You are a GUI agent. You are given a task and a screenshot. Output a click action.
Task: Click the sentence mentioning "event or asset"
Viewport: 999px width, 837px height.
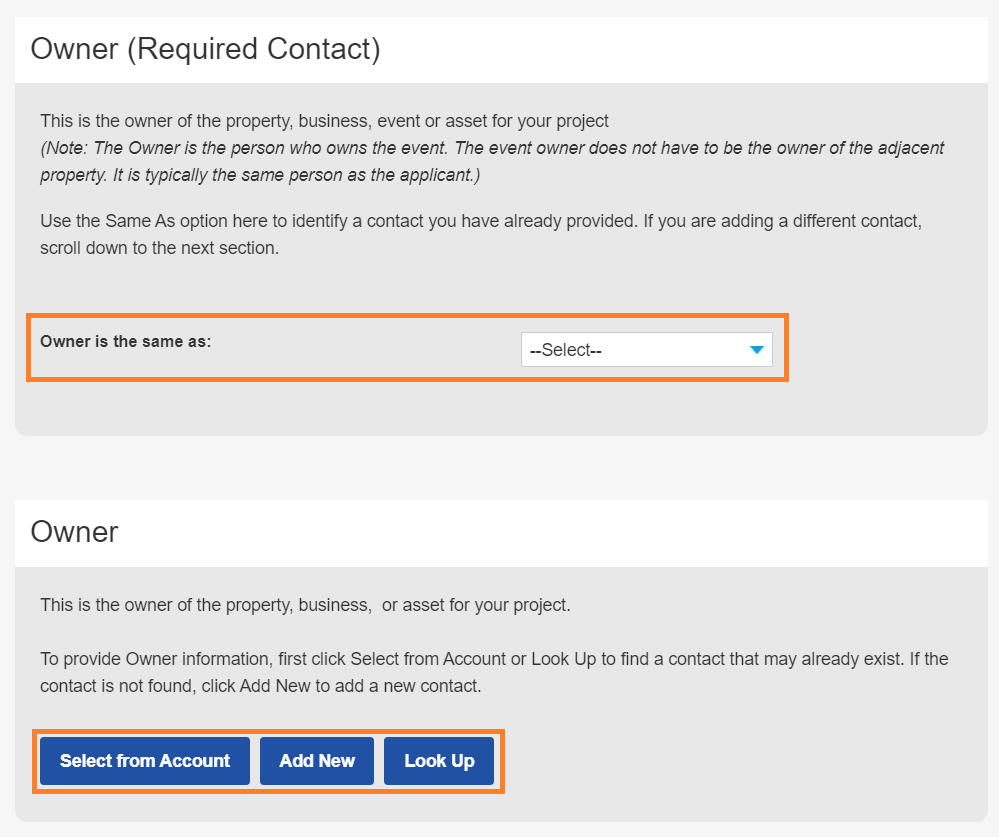[x=324, y=121]
